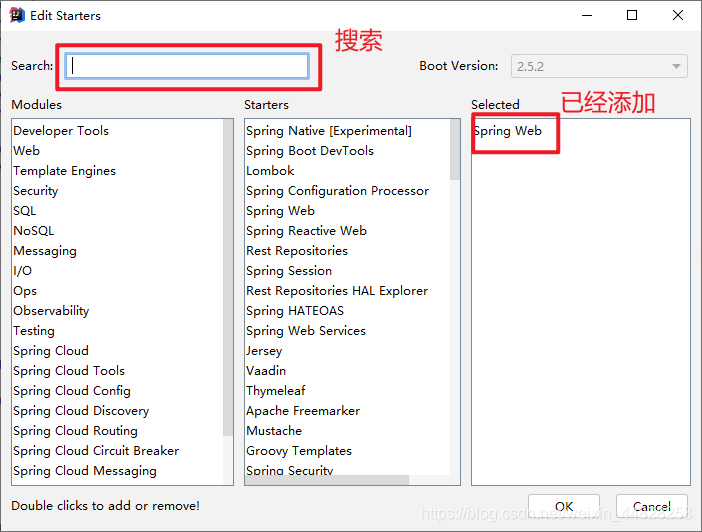Select Rest Repositories starter
The width and height of the screenshot is (702, 532).
coord(297,251)
